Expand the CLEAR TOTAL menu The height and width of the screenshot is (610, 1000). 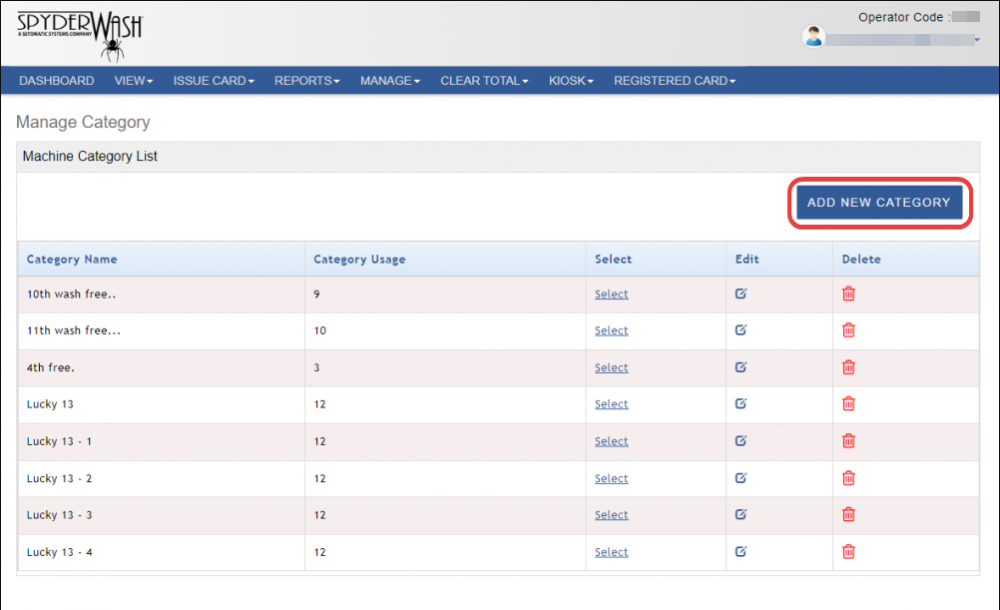(484, 80)
